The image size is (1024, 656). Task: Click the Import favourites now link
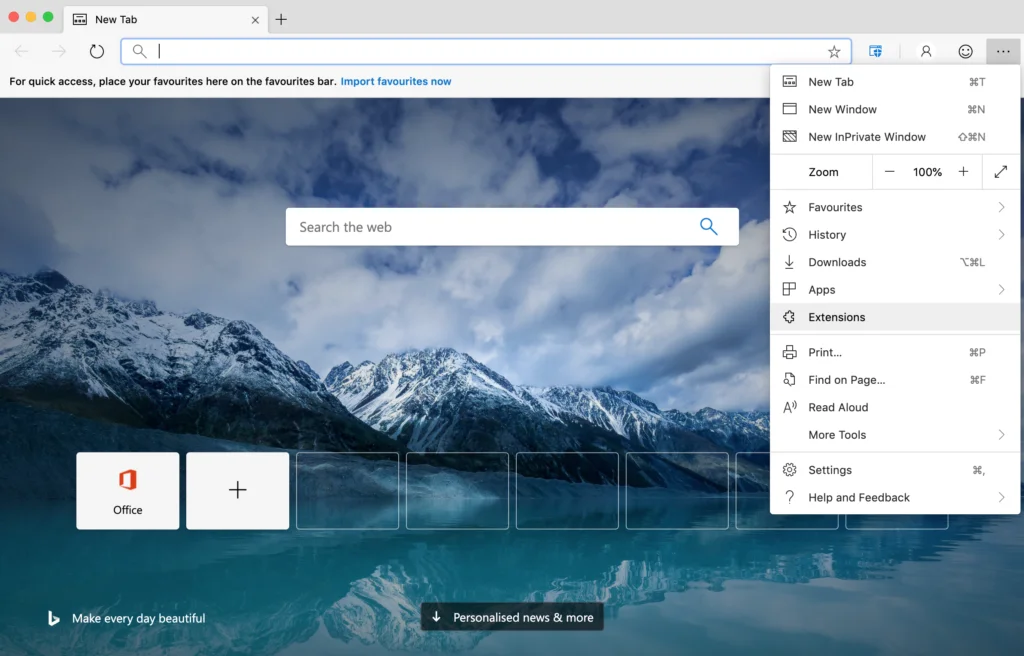pyautogui.click(x=396, y=81)
